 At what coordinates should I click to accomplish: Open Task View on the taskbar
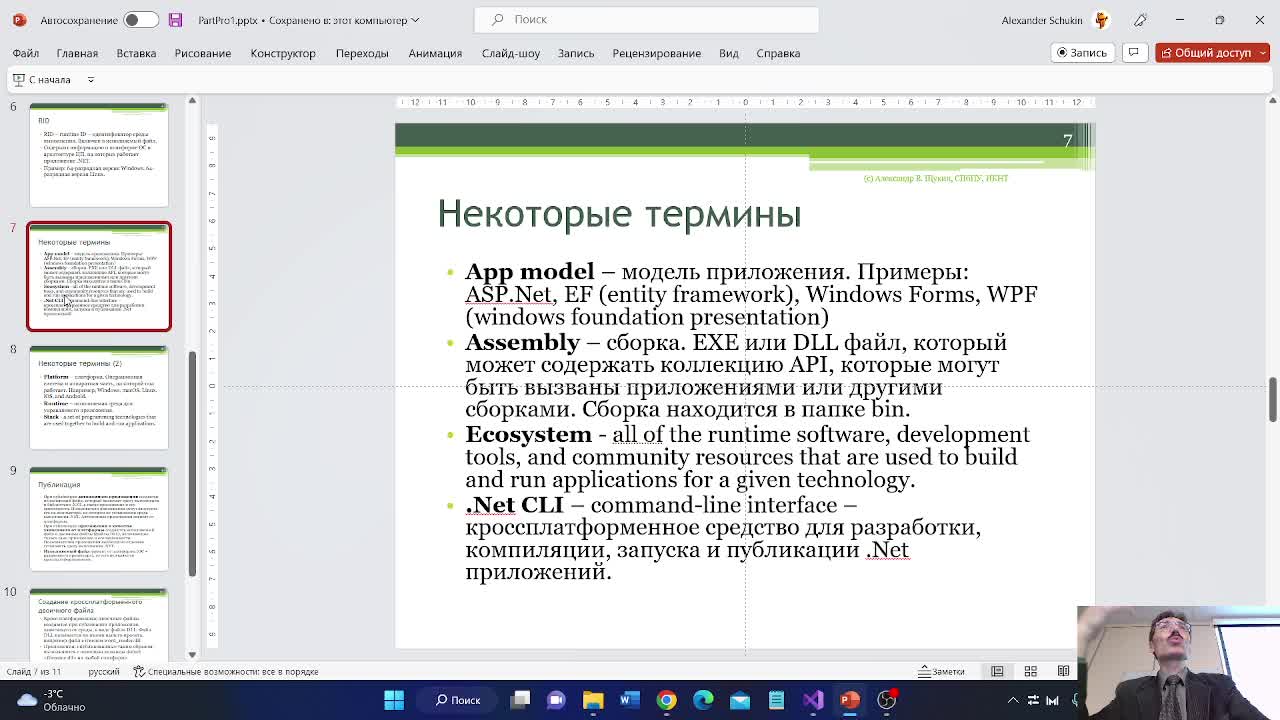[520, 700]
